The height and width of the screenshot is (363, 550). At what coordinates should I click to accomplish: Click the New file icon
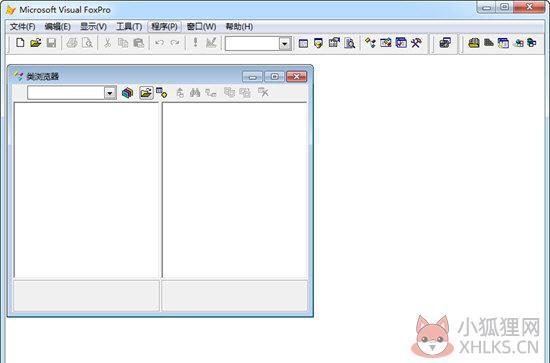coord(20,43)
